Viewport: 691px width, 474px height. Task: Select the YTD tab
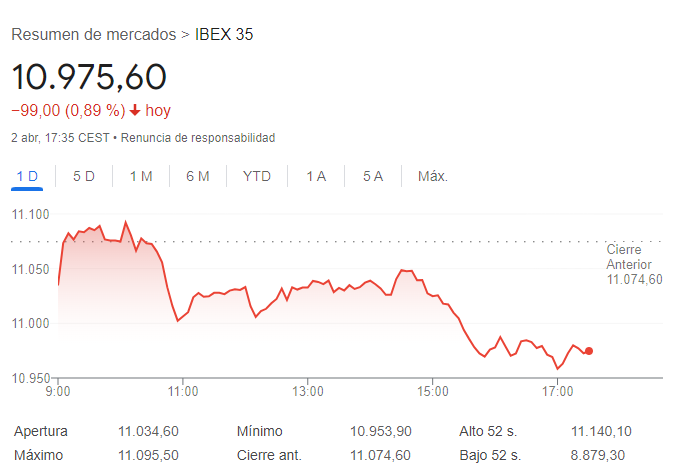[x=256, y=177]
